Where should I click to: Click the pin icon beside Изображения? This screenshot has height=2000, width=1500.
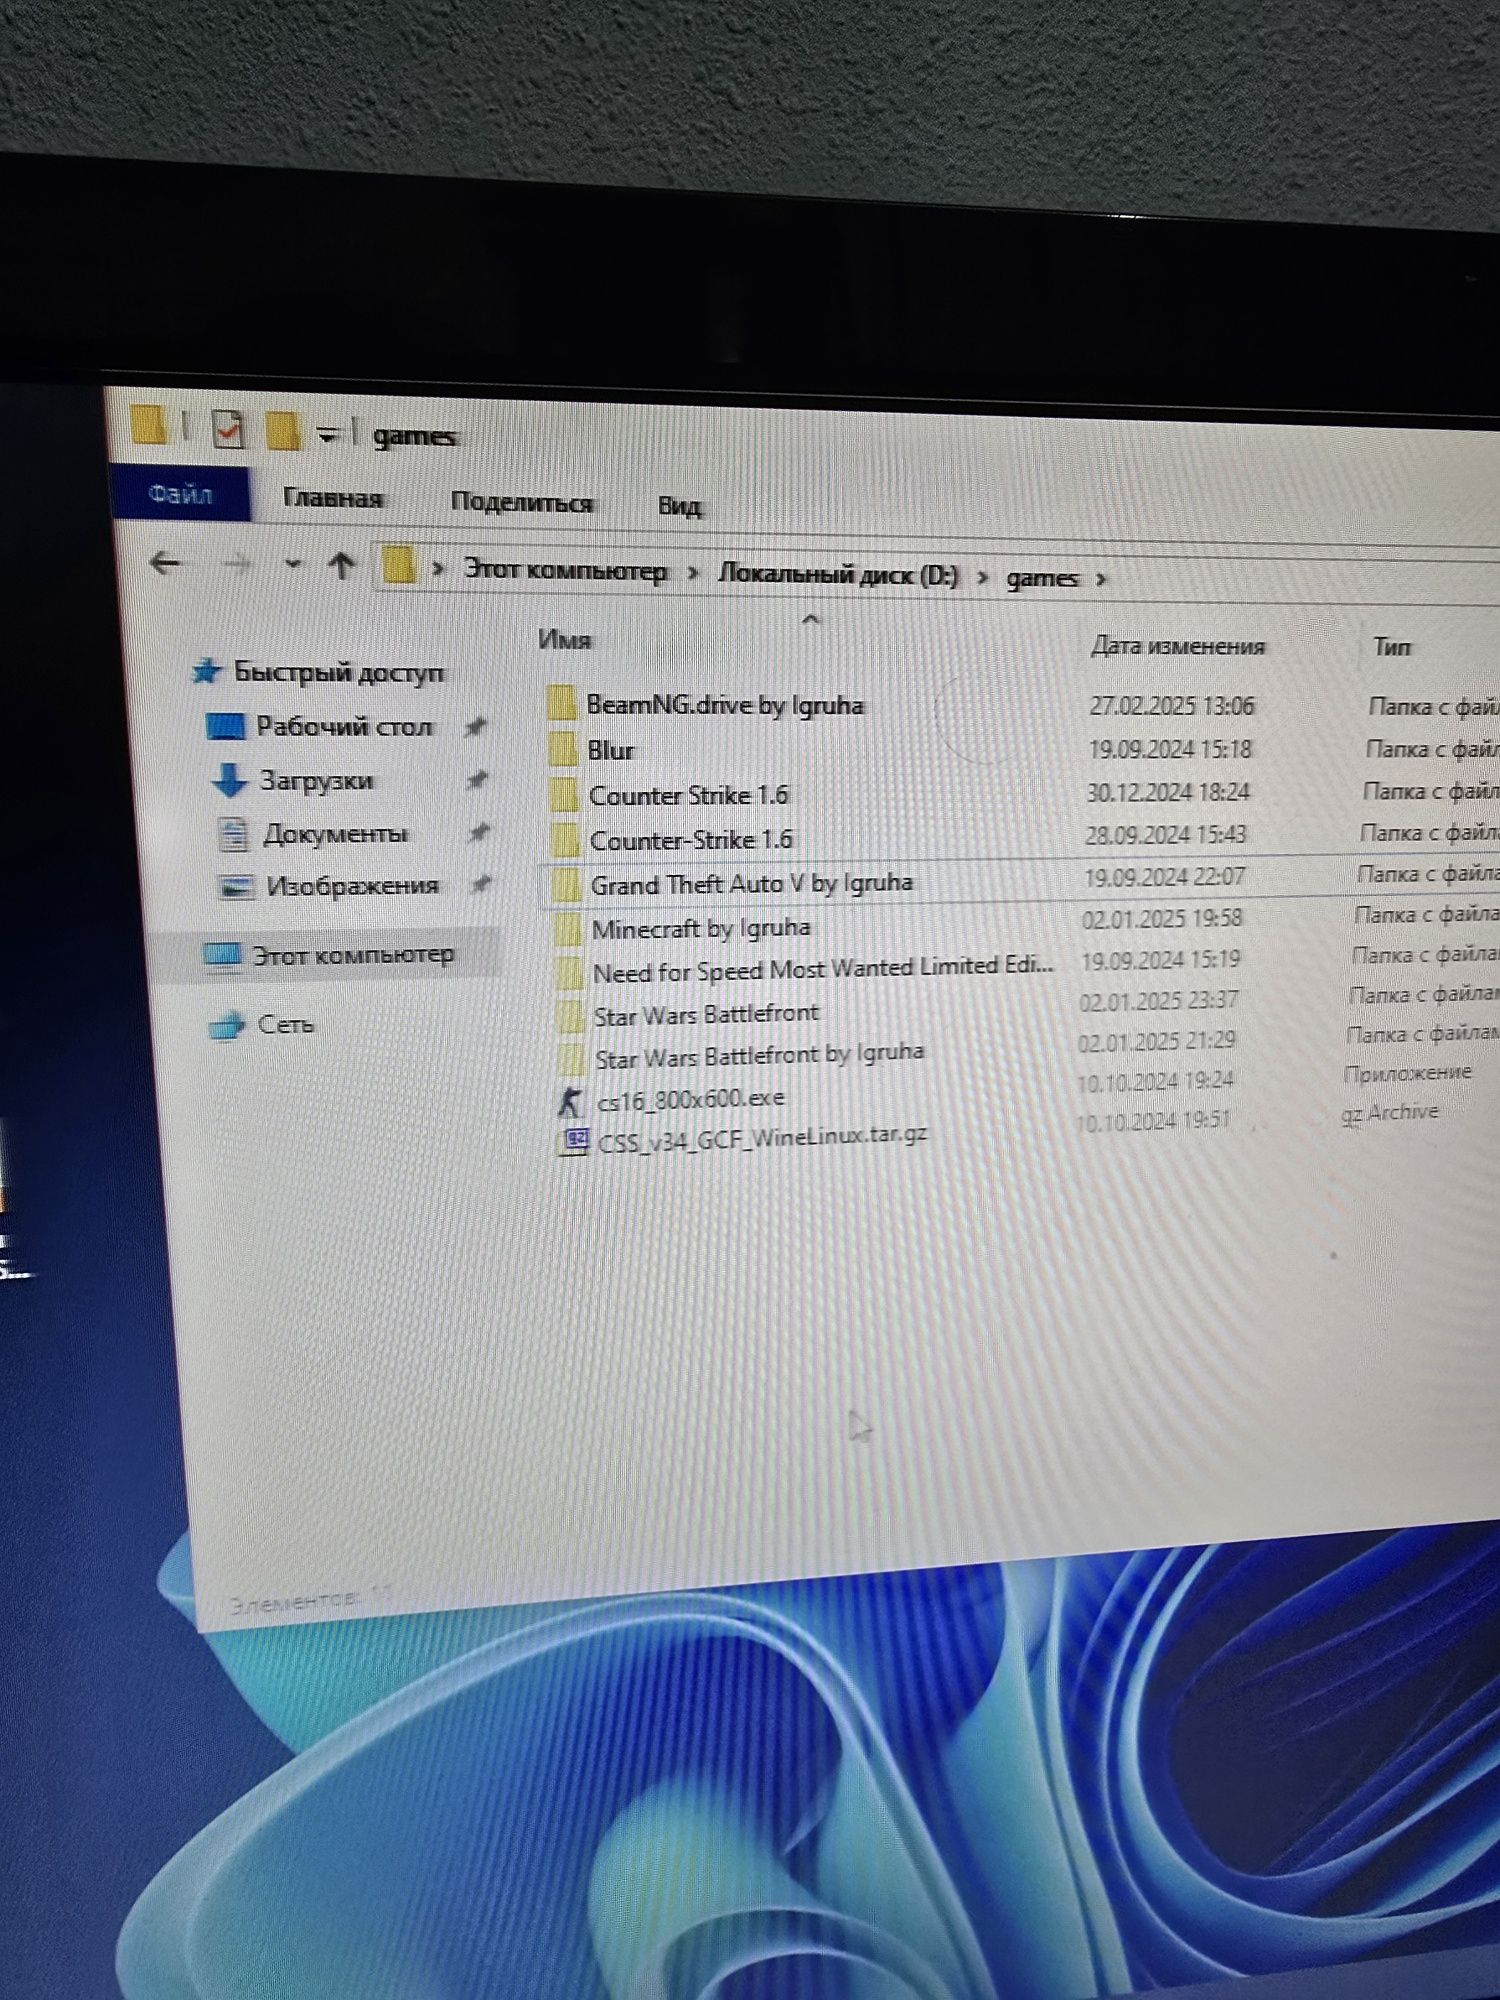click(x=483, y=883)
